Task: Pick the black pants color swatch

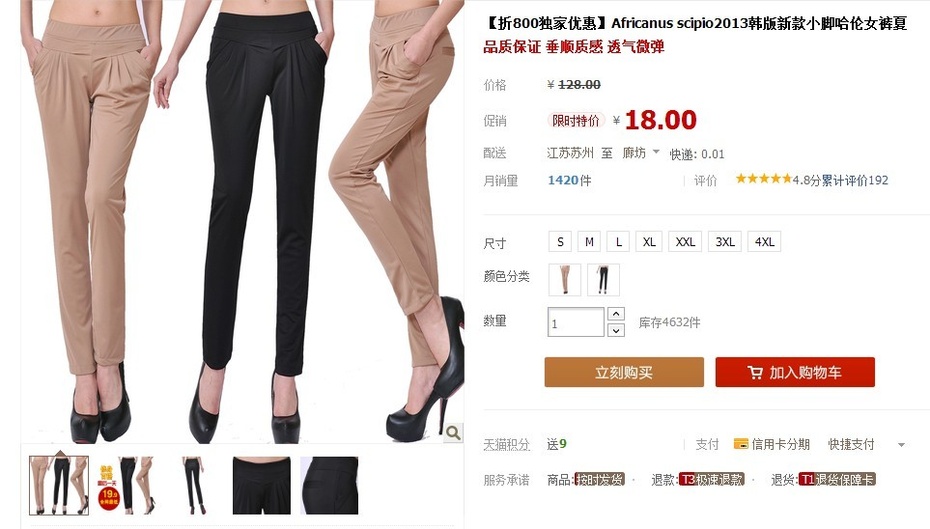Action: tap(603, 279)
